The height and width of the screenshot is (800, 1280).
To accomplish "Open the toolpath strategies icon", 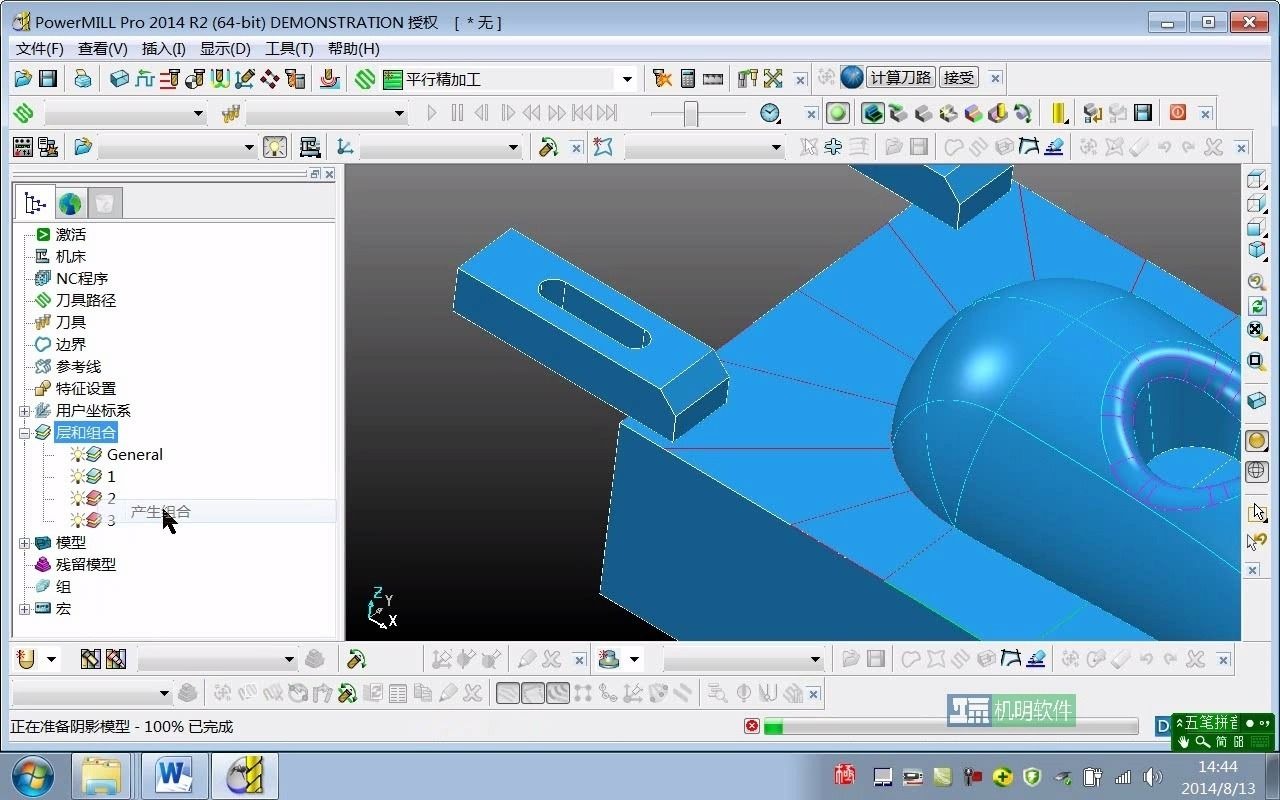I will coord(365,79).
